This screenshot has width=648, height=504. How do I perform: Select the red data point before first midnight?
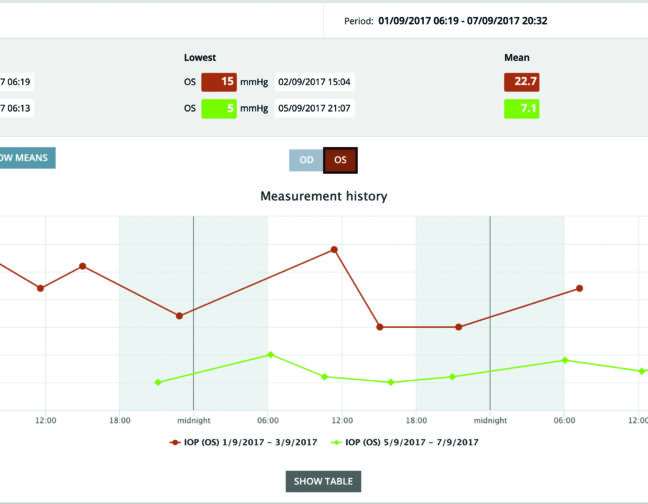point(179,316)
